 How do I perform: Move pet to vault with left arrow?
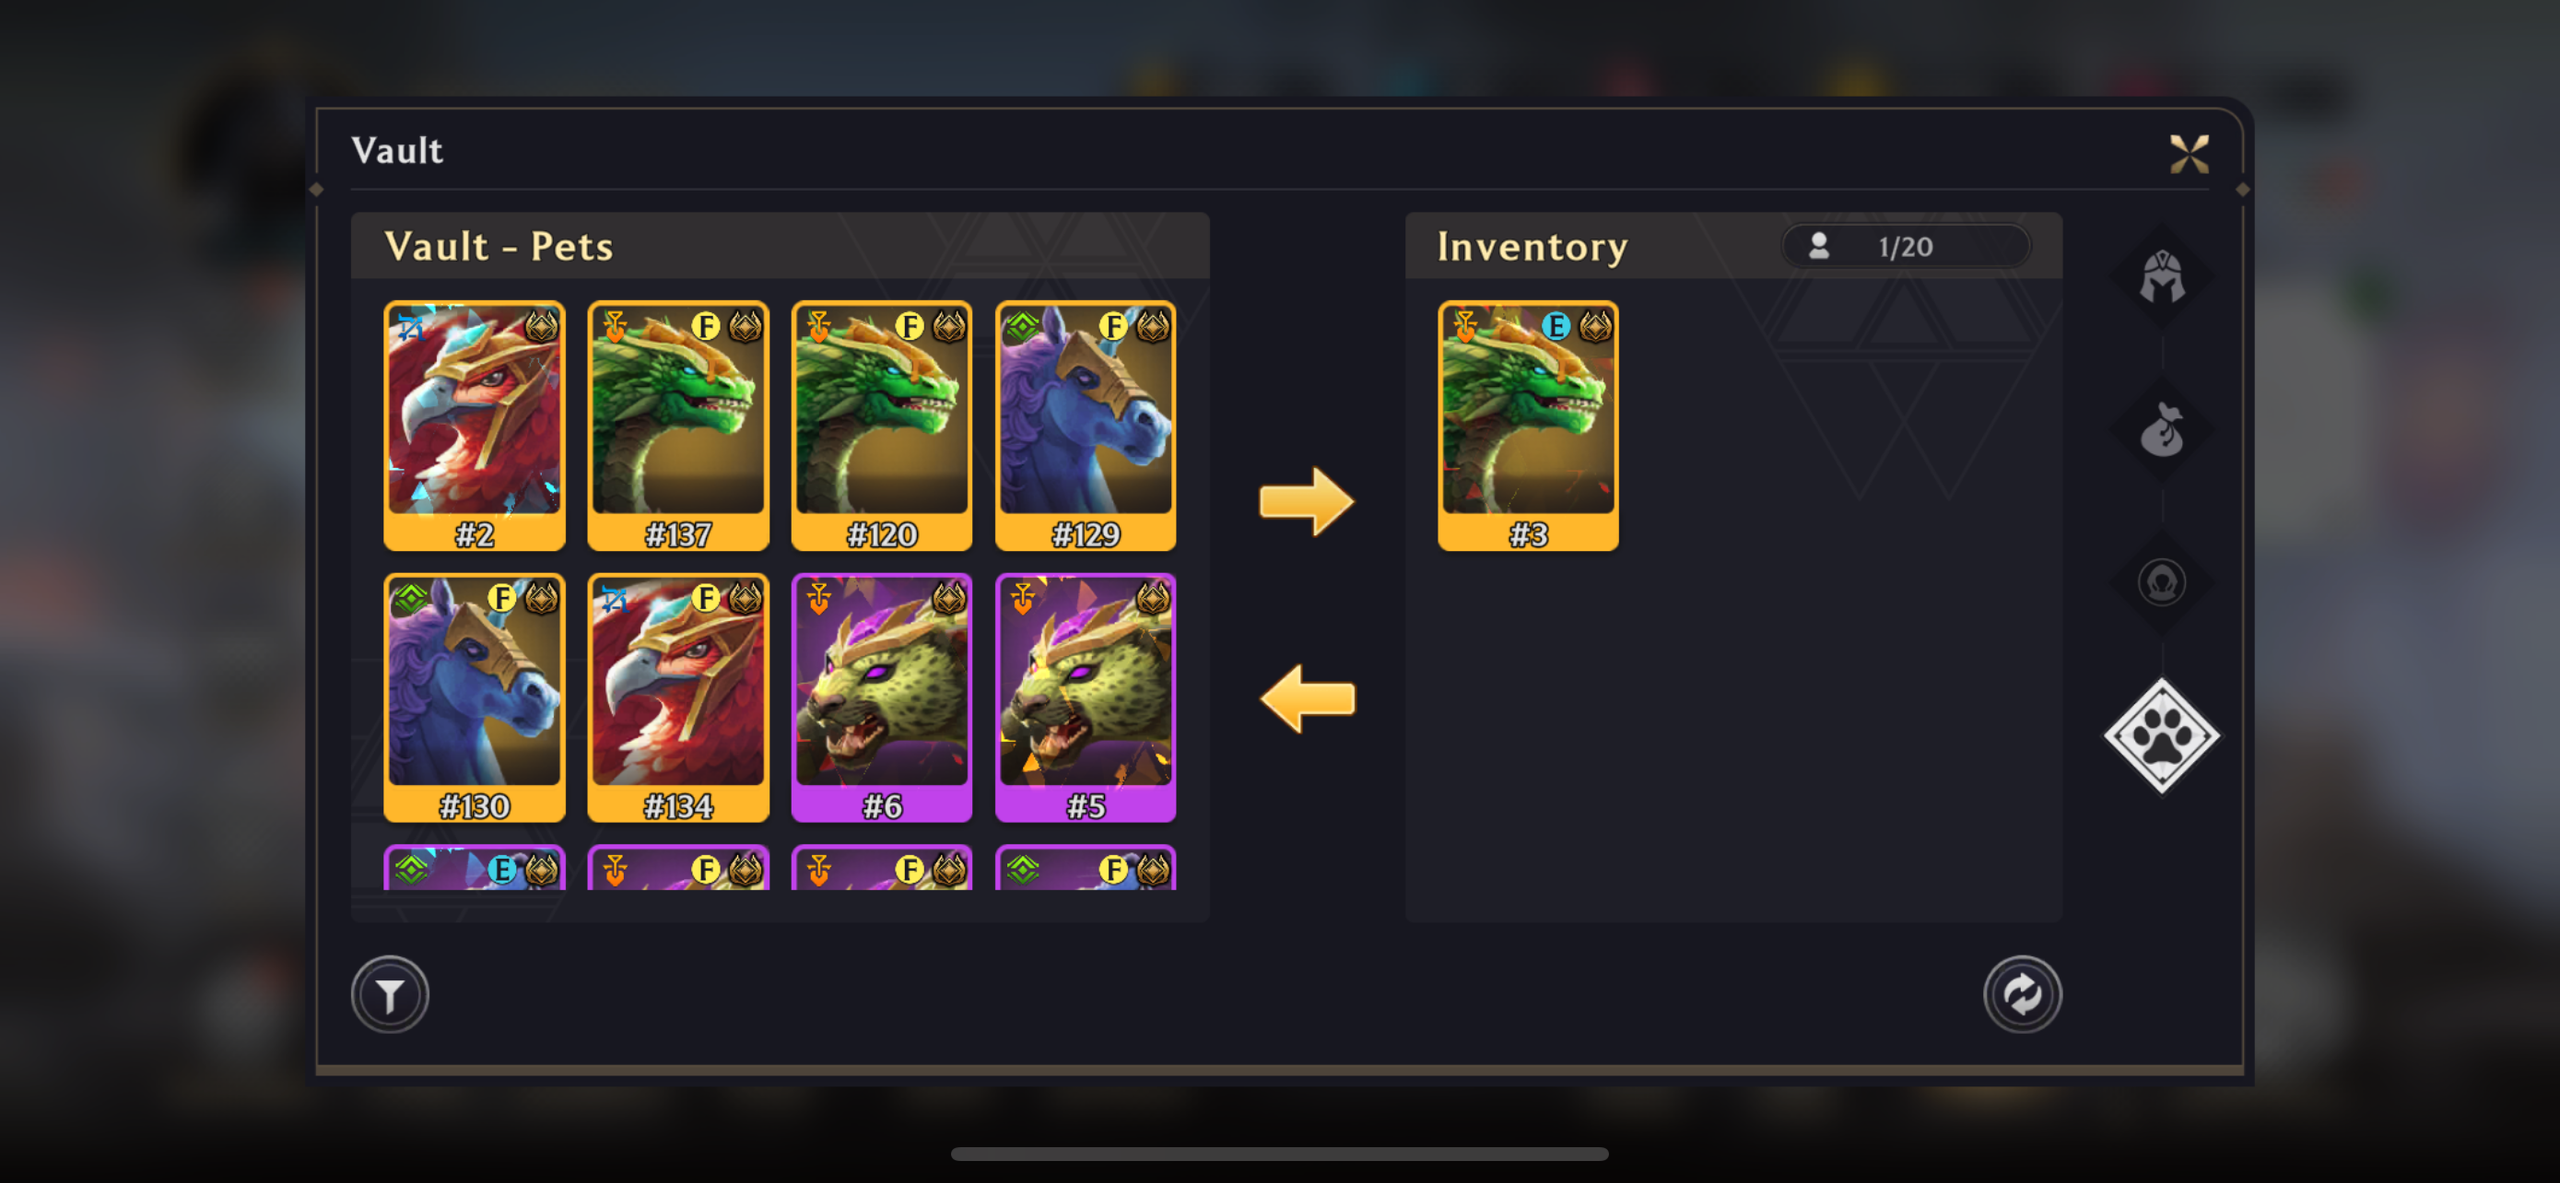(1306, 698)
